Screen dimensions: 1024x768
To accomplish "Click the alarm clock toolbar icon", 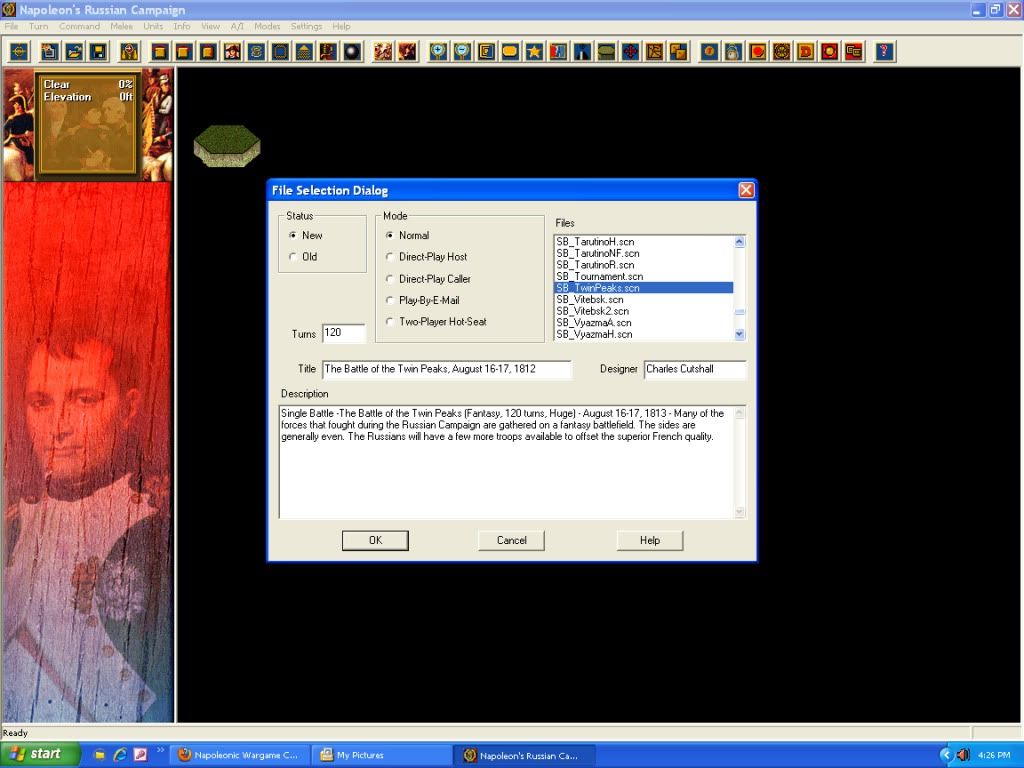I will tap(733, 52).
